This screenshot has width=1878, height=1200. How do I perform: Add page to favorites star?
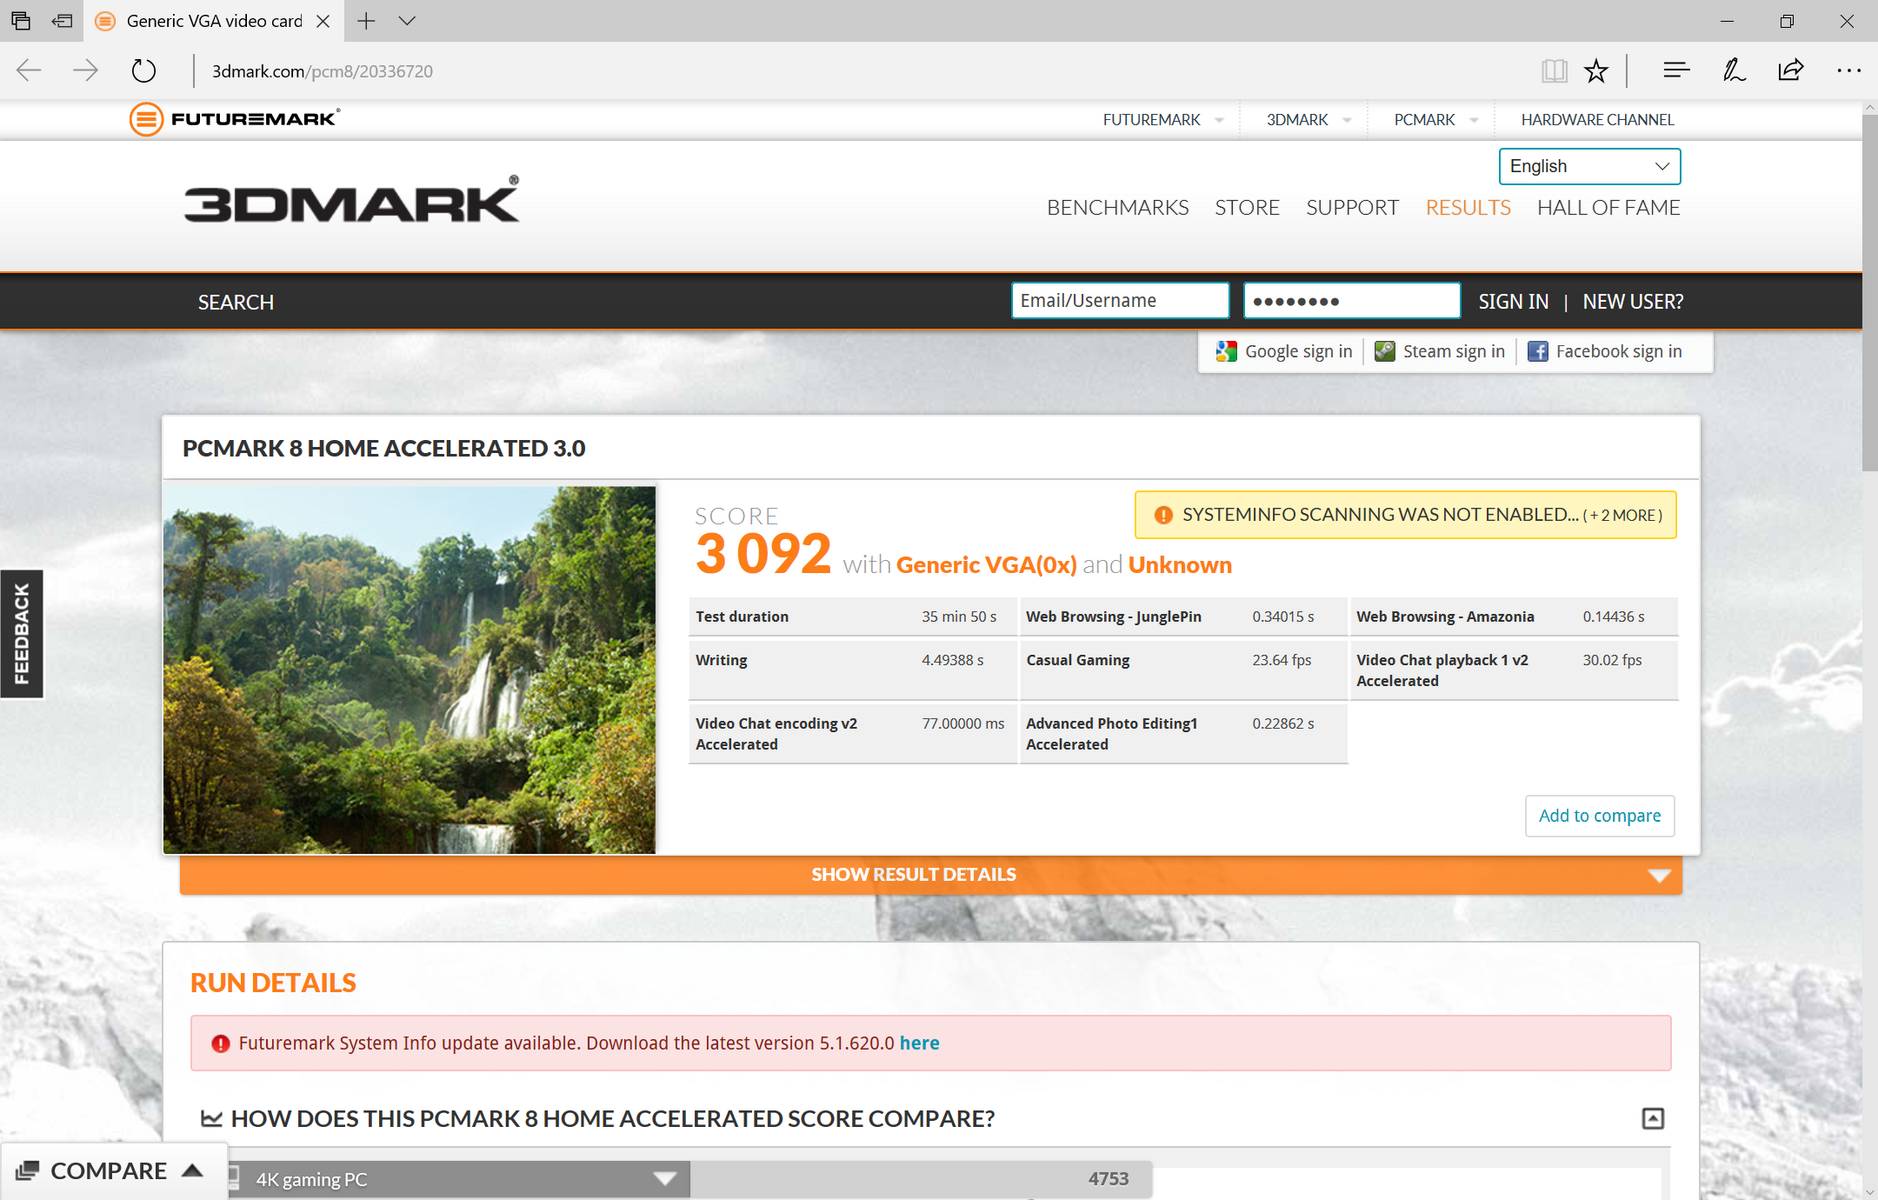[x=1597, y=70]
